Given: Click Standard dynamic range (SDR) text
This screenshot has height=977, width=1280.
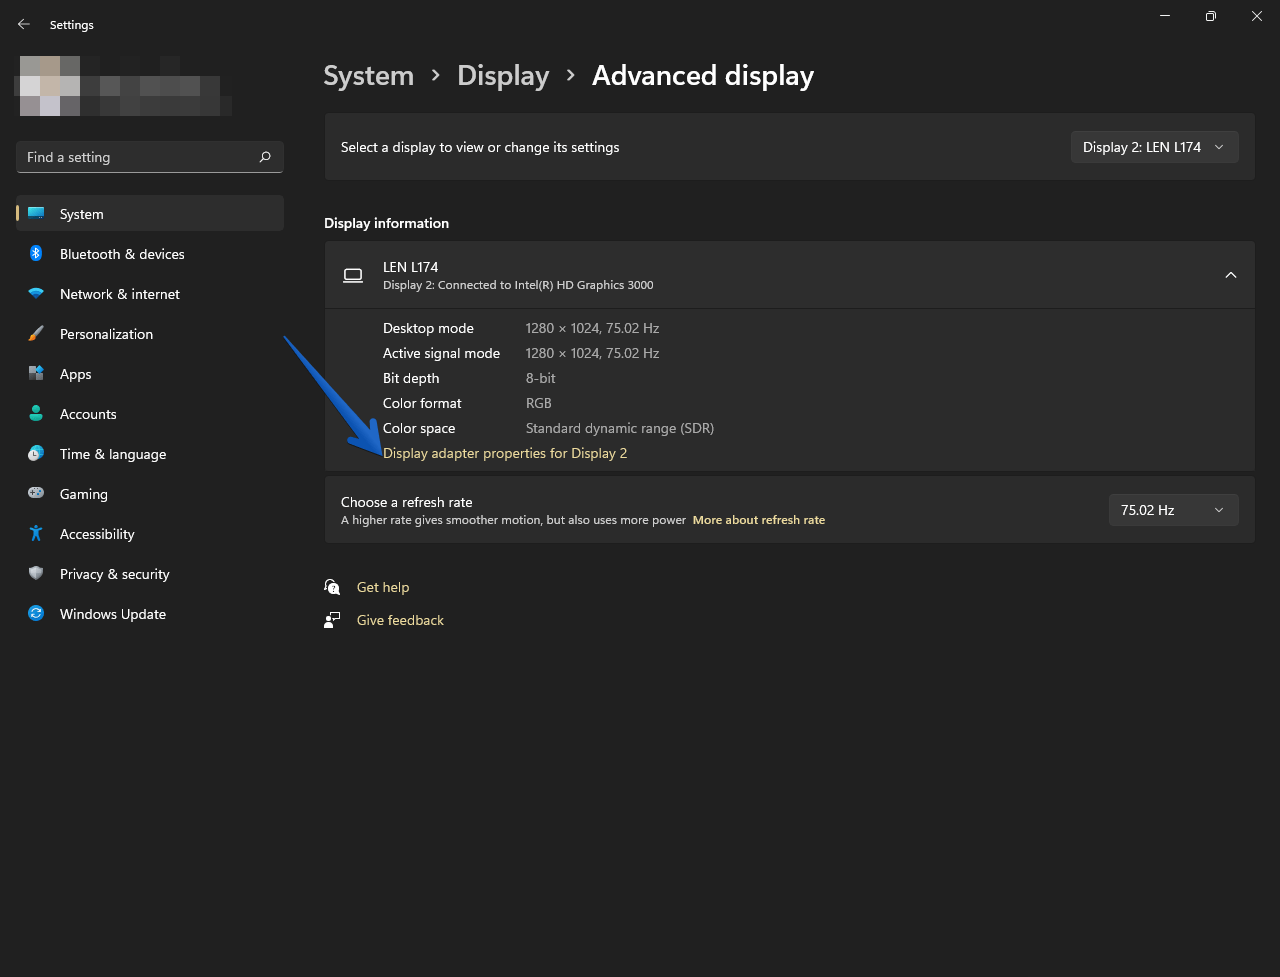Looking at the screenshot, I should click(620, 428).
